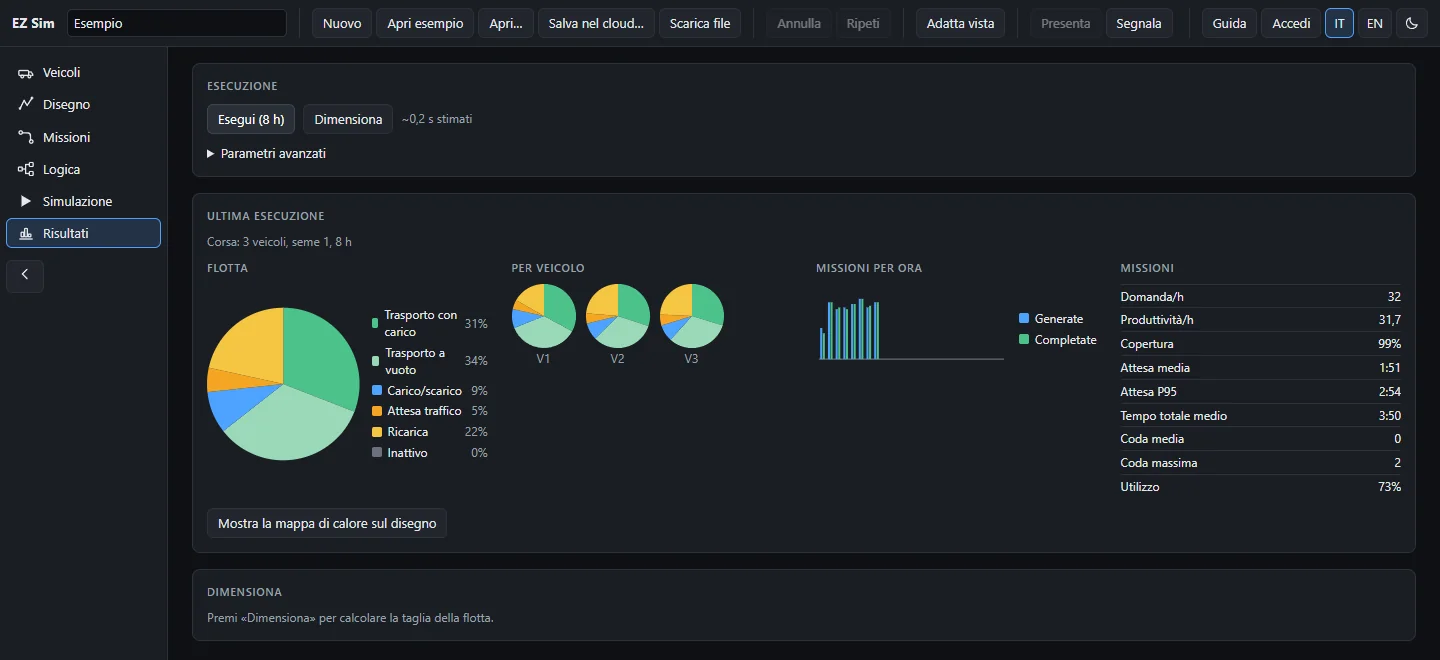The width and height of the screenshot is (1440, 660).
Task: Click 'Corsa: 3 veicoli, seme 1, 8 h' text
Action: (279, 242)
